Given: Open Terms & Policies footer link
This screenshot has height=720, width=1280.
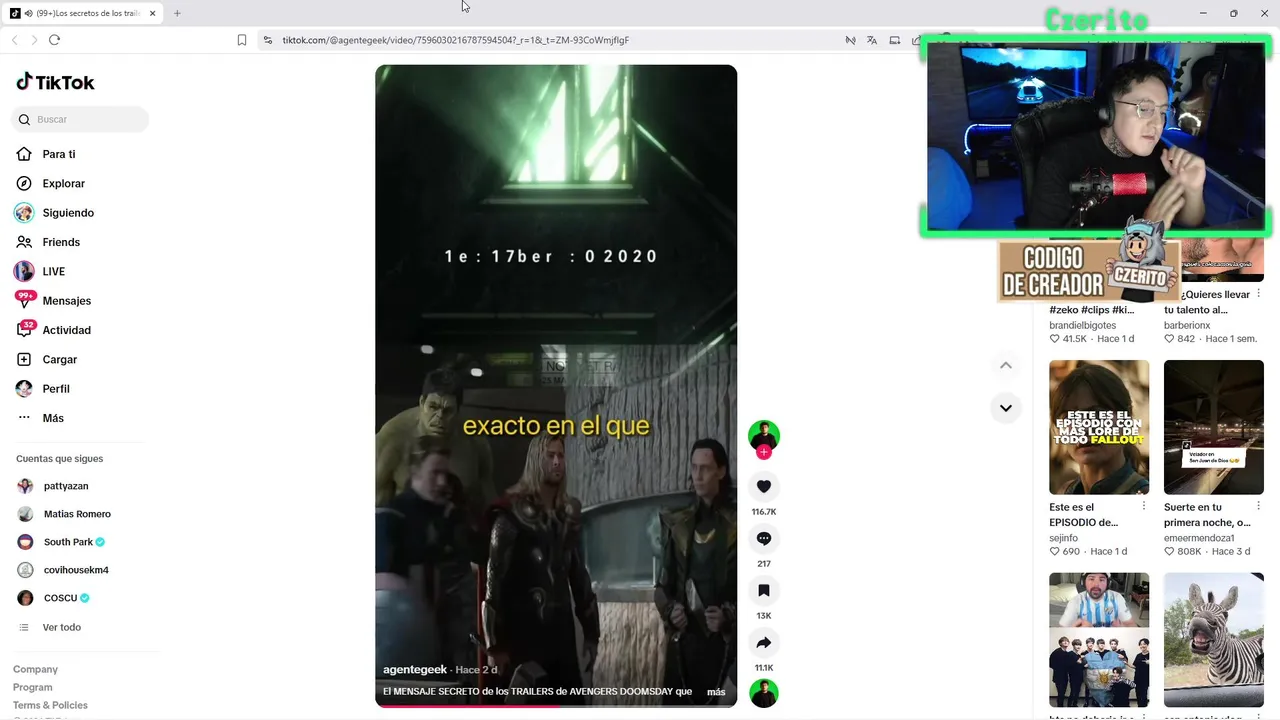Looking at the screenshot, I should click(50, 705).
